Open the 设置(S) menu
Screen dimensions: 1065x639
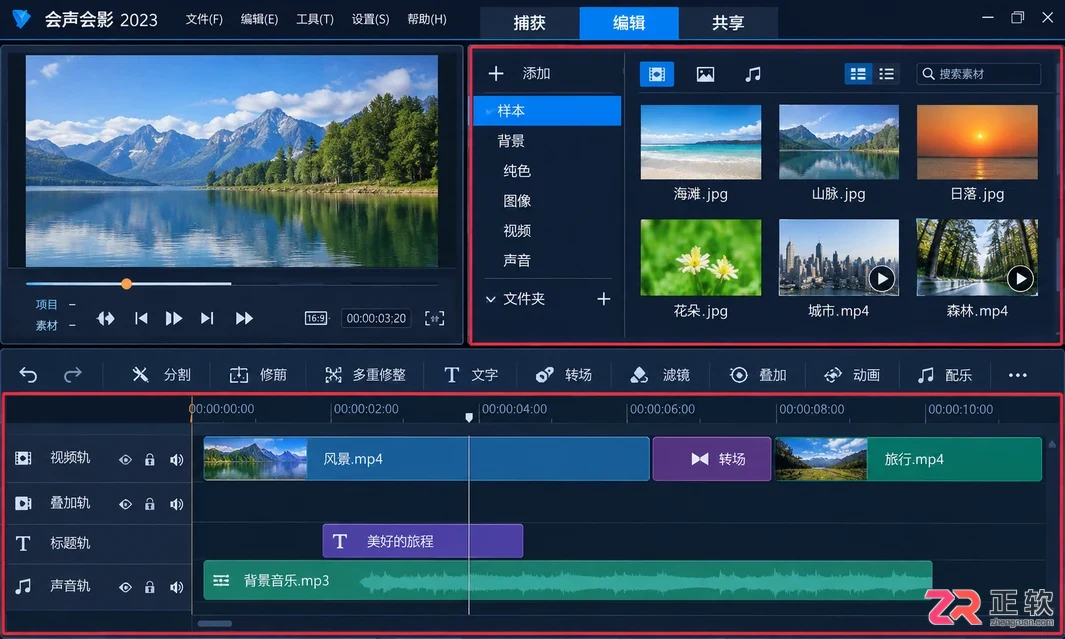coord(370,19)
